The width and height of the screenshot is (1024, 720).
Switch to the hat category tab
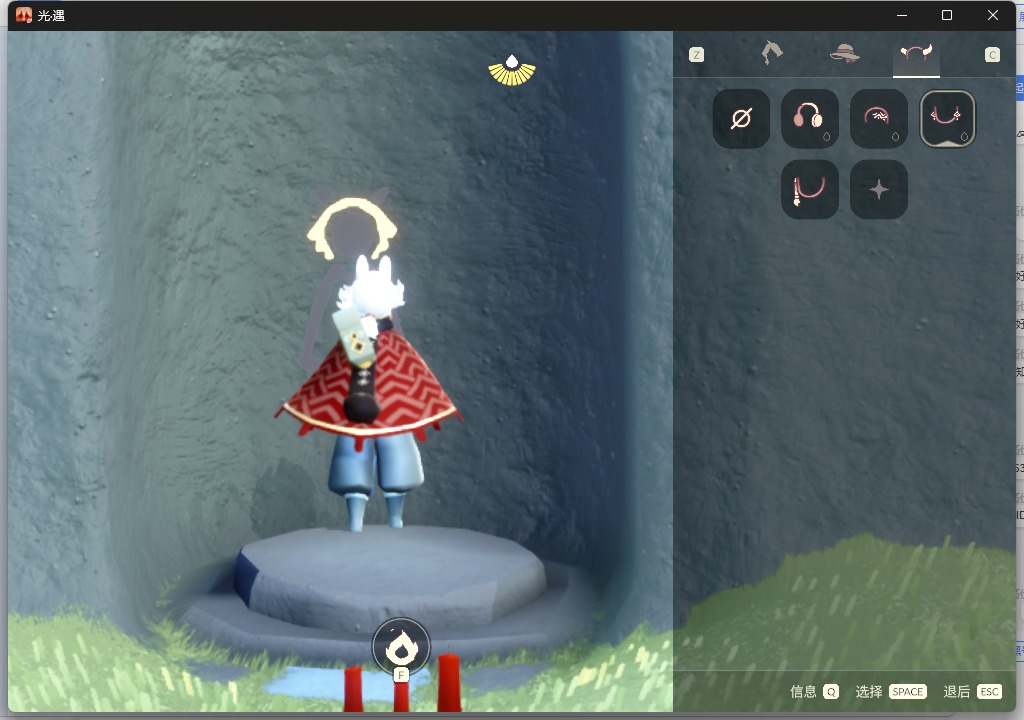[844, 53]
